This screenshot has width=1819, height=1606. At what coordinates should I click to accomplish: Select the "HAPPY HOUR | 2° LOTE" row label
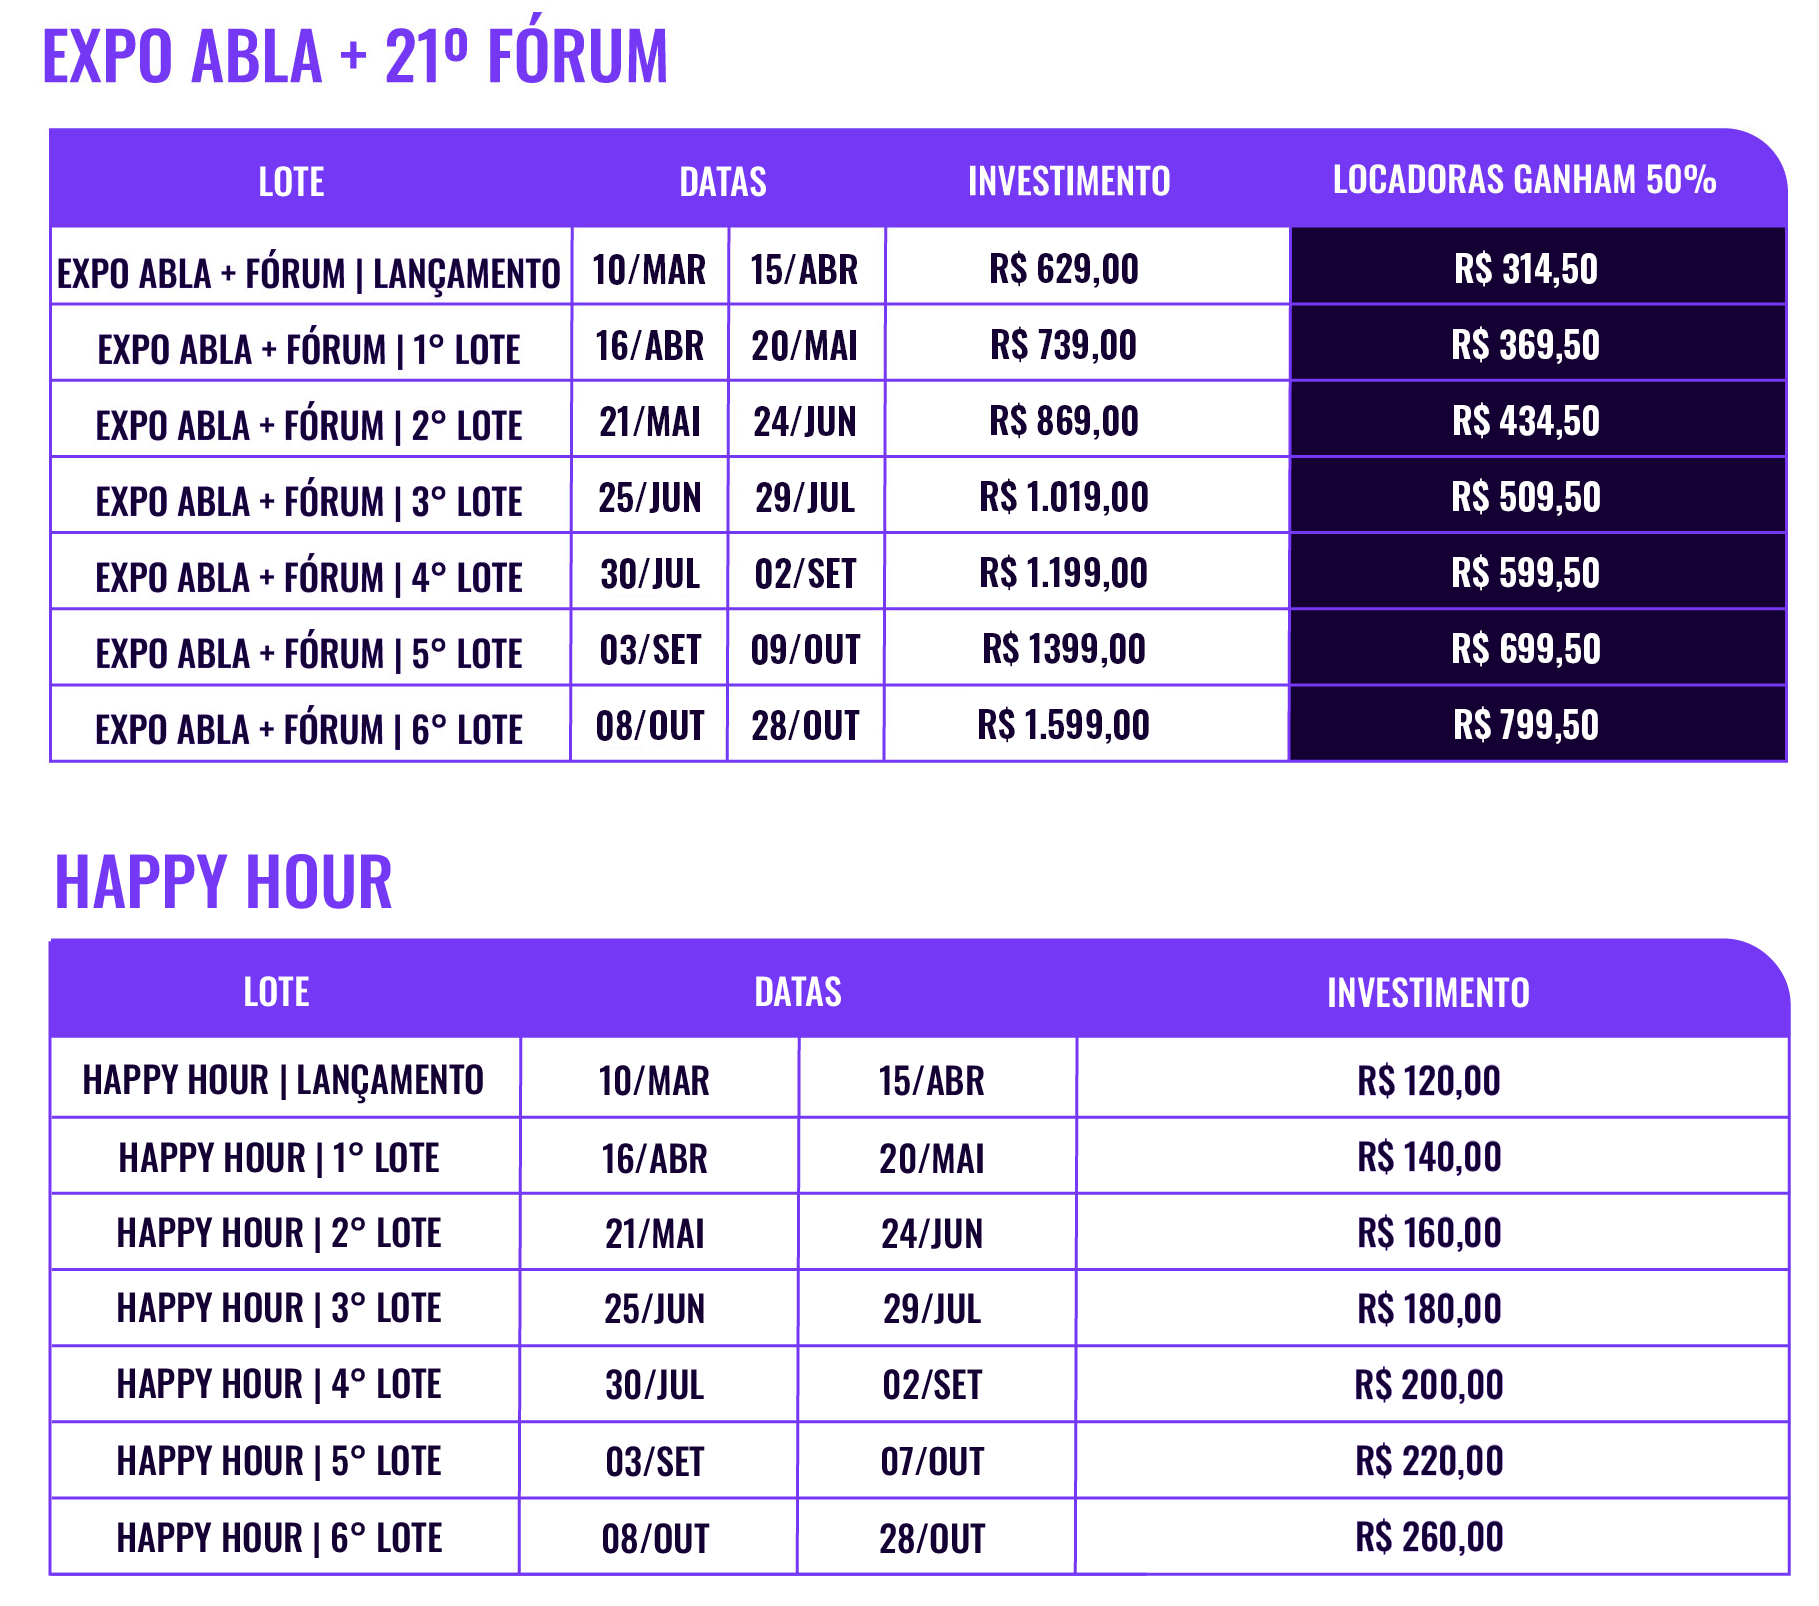tap(279, 1233)
